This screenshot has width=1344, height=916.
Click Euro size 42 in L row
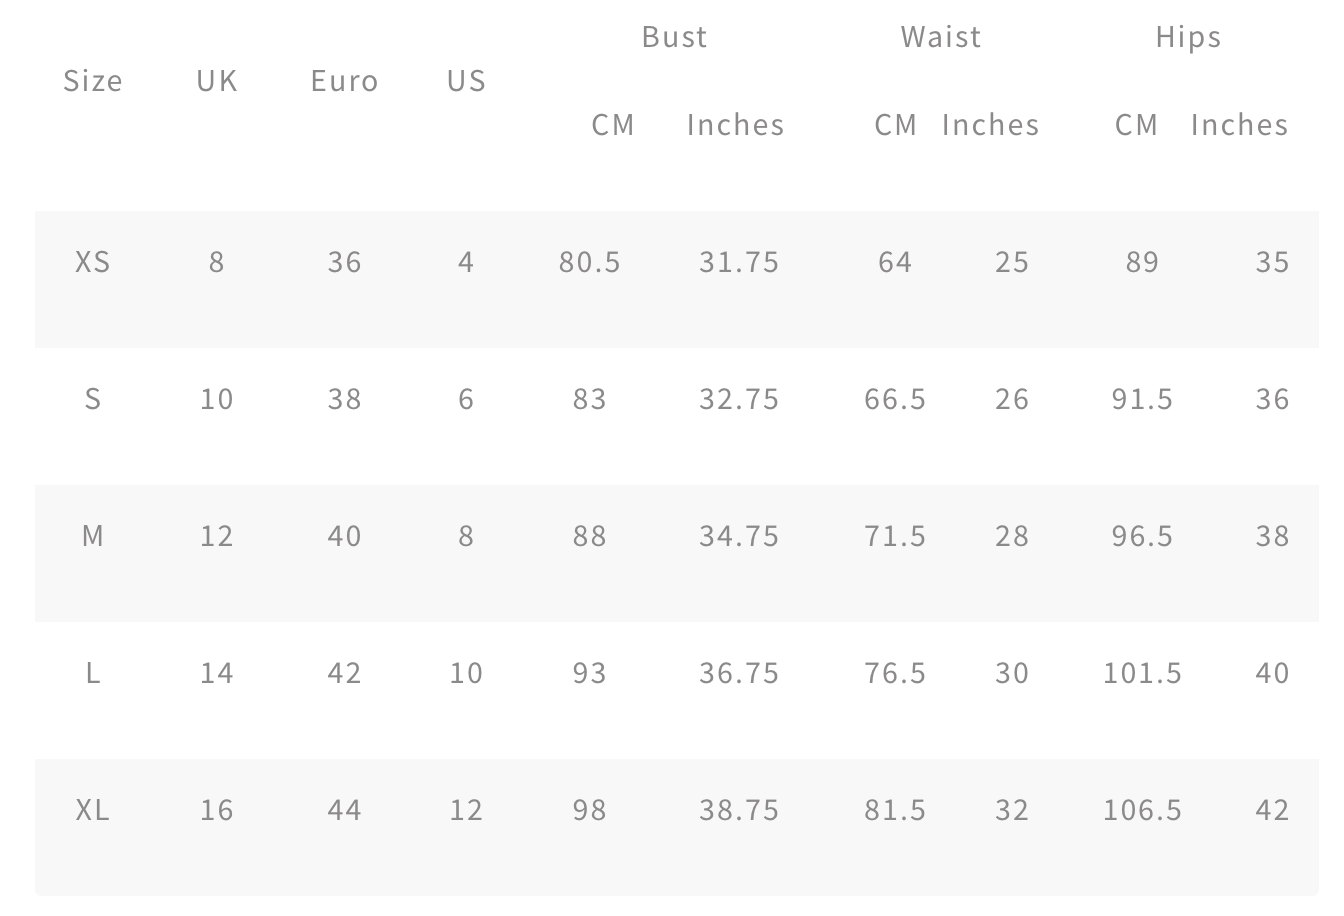coord(345,673)
